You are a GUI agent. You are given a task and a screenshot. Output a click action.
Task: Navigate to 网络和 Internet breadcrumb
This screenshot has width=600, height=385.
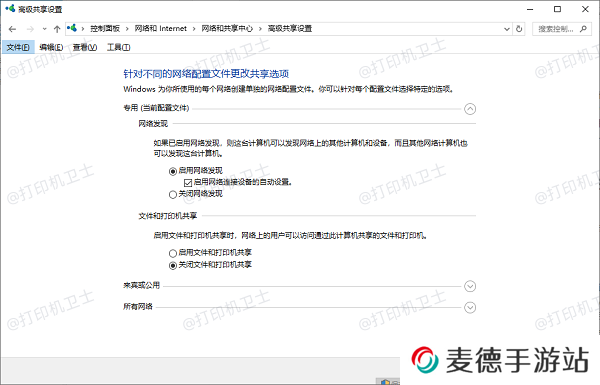click(x=161, y=29)
